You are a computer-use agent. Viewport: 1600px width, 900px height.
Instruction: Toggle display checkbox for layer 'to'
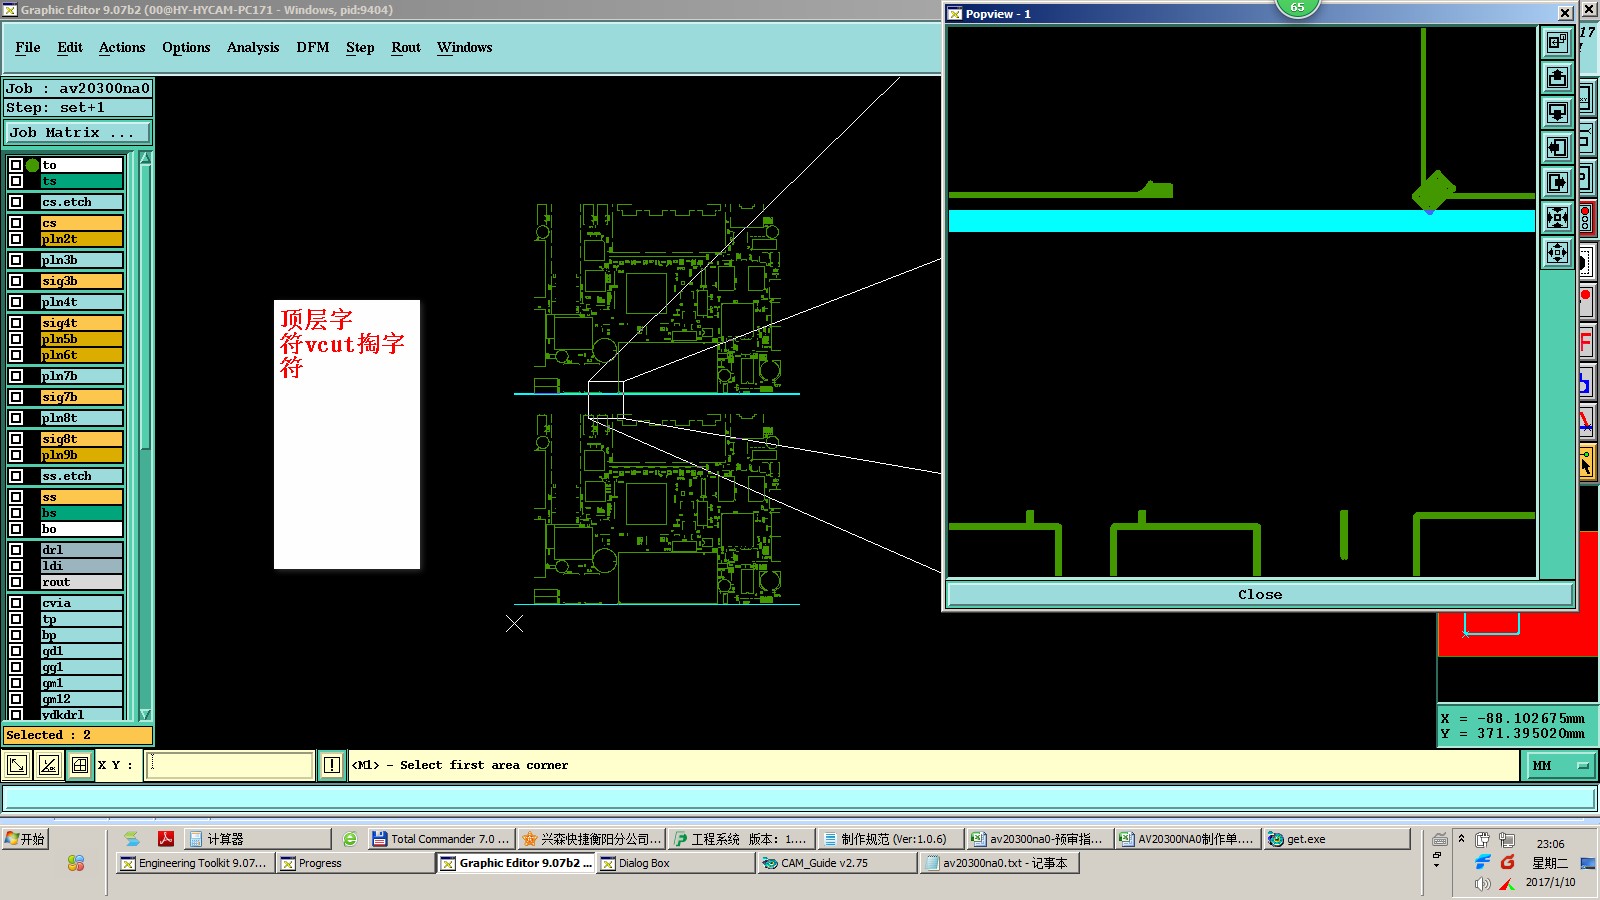[16, 165]
